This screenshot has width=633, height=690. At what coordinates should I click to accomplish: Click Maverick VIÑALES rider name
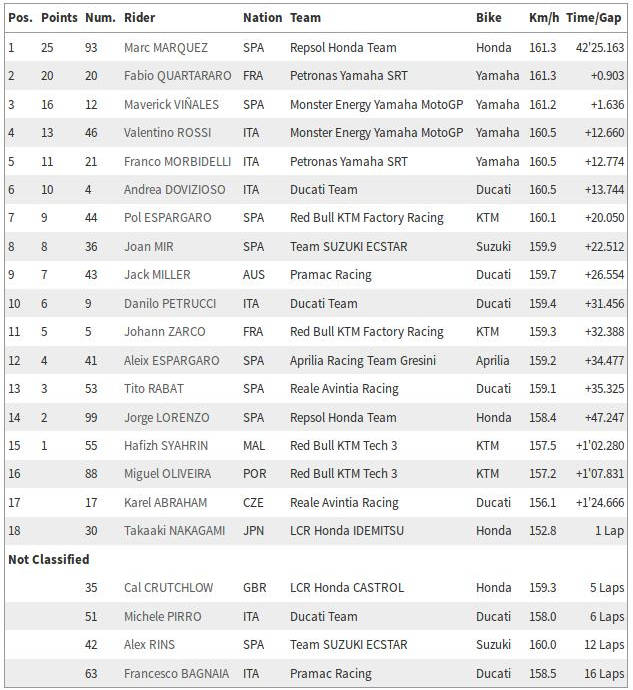(171, 104)
